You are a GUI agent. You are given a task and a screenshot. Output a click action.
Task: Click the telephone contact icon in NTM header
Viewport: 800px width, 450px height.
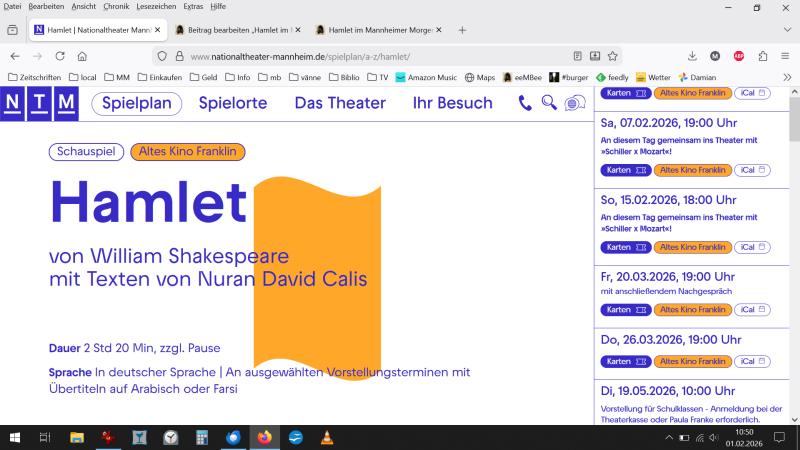coord(525,102)
